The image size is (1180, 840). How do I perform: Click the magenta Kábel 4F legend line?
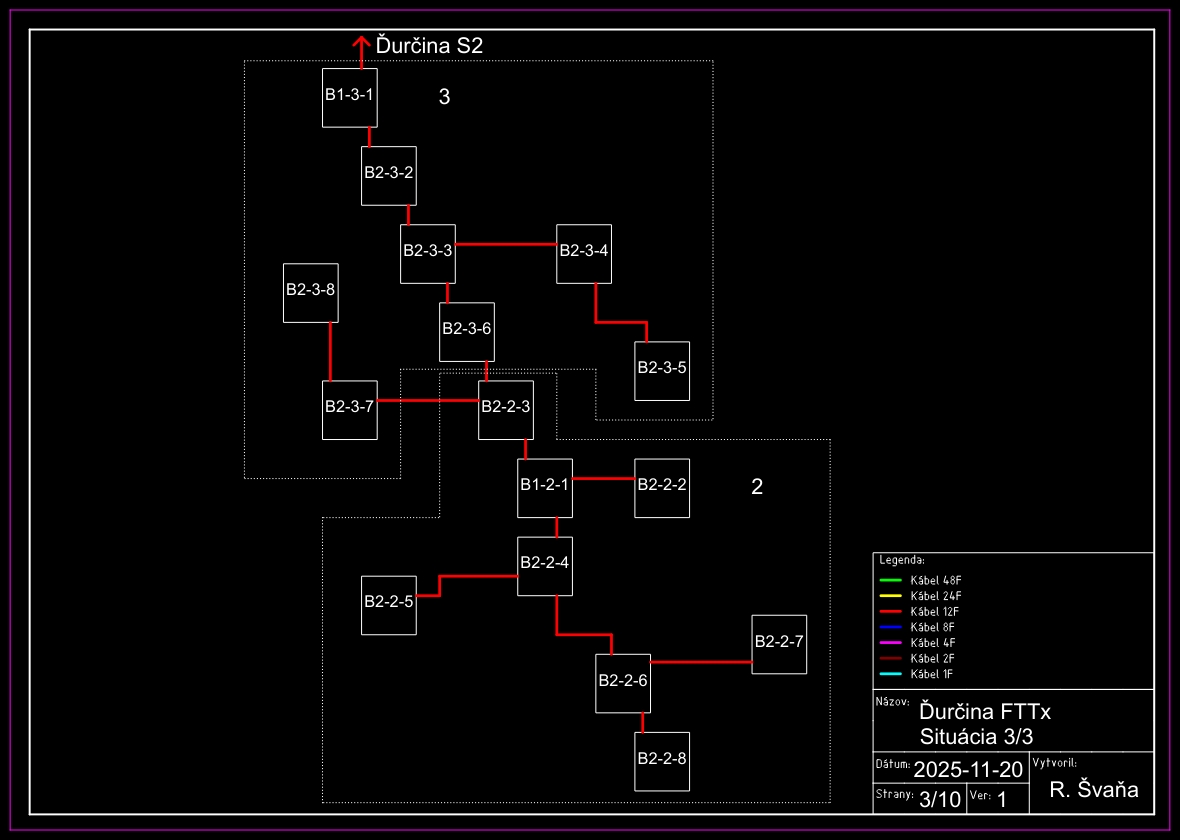pos(890,642)
